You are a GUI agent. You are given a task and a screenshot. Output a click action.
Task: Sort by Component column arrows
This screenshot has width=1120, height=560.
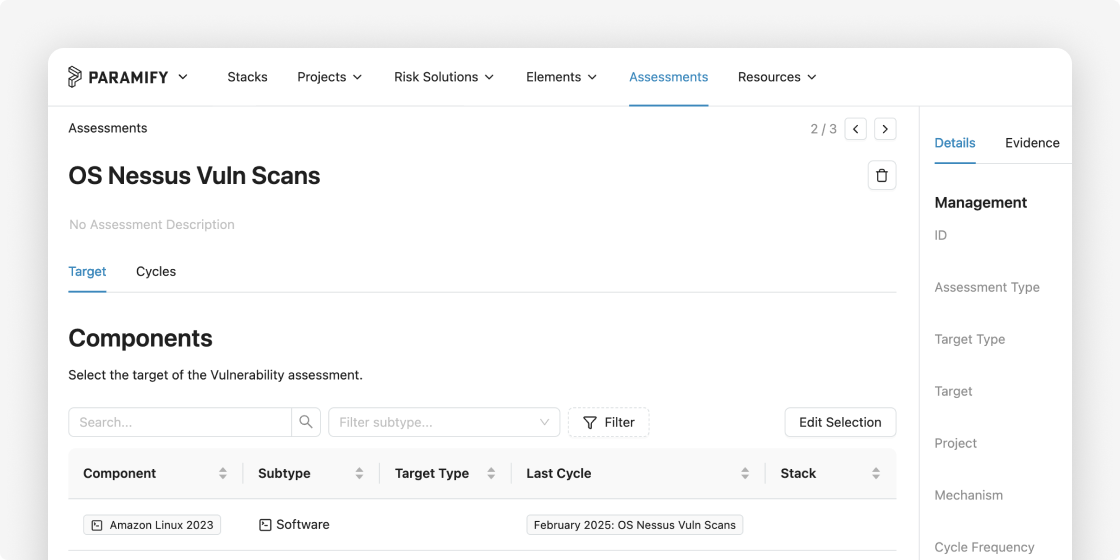[x=223, y=474]
